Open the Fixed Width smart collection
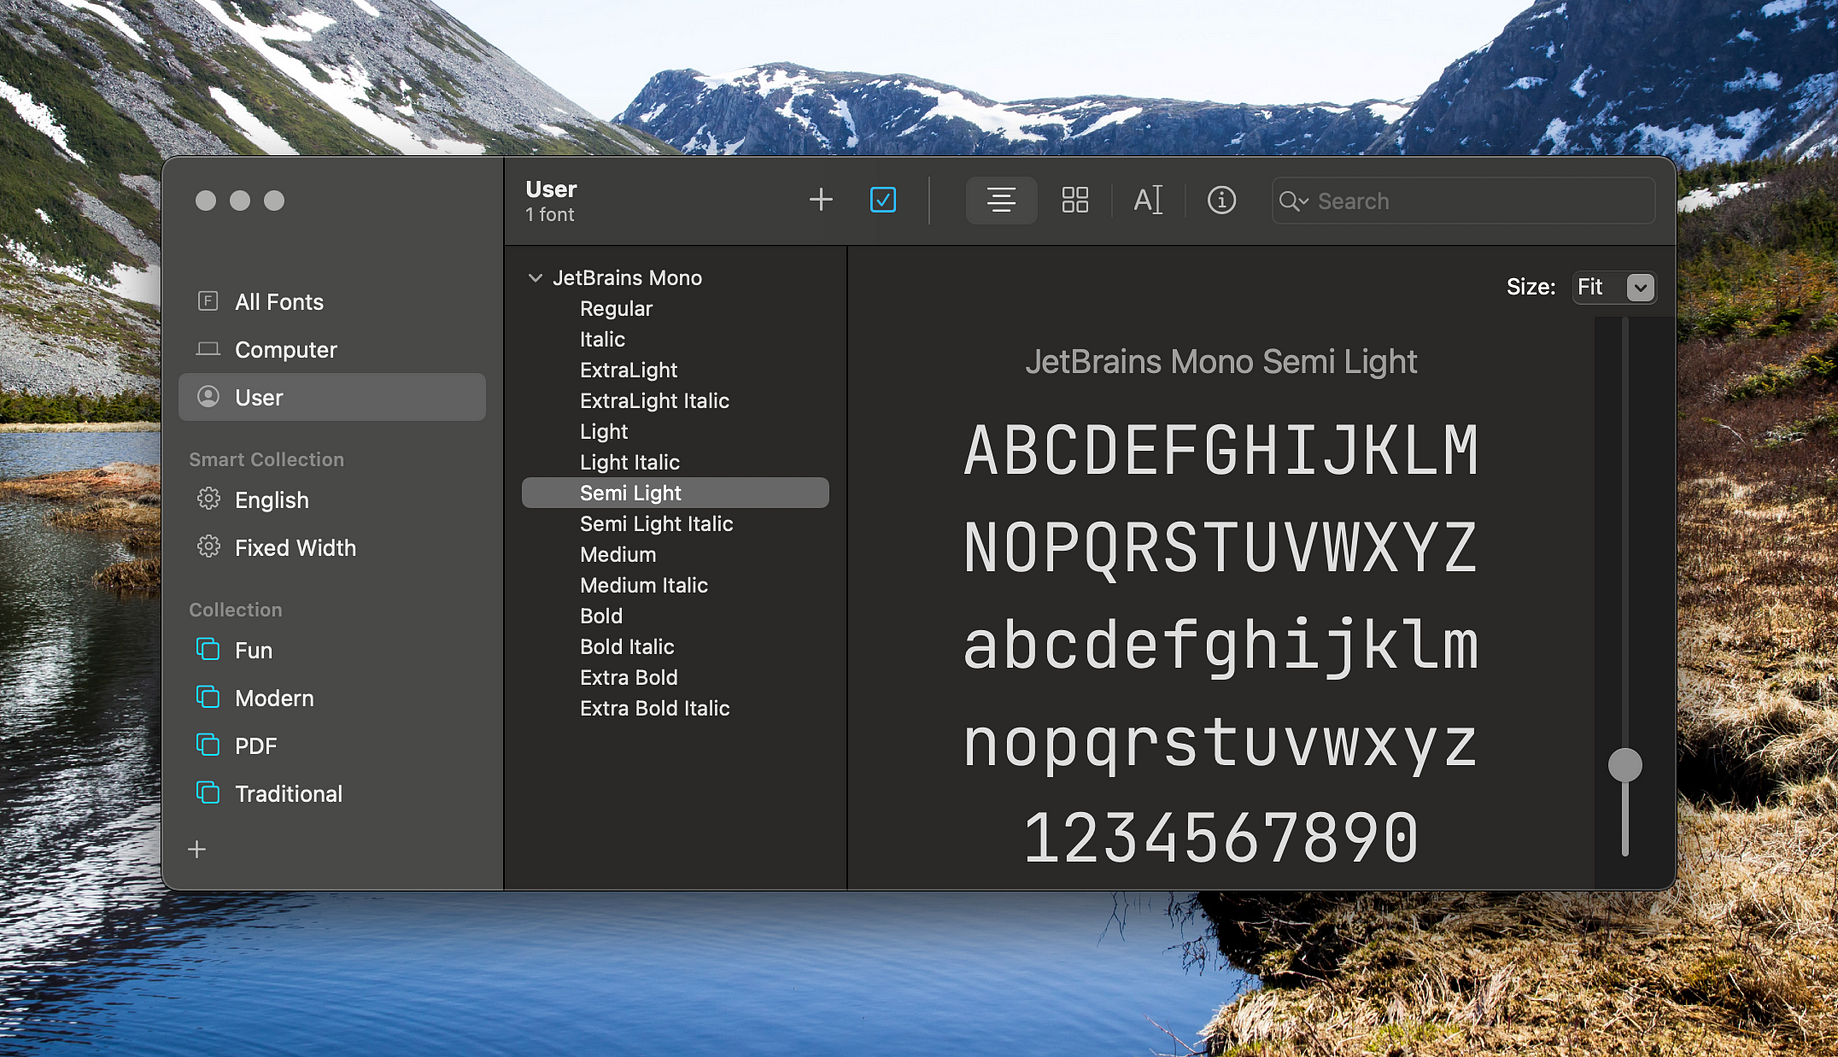This screenshot has height=1057, width=1838. (332, 548)
